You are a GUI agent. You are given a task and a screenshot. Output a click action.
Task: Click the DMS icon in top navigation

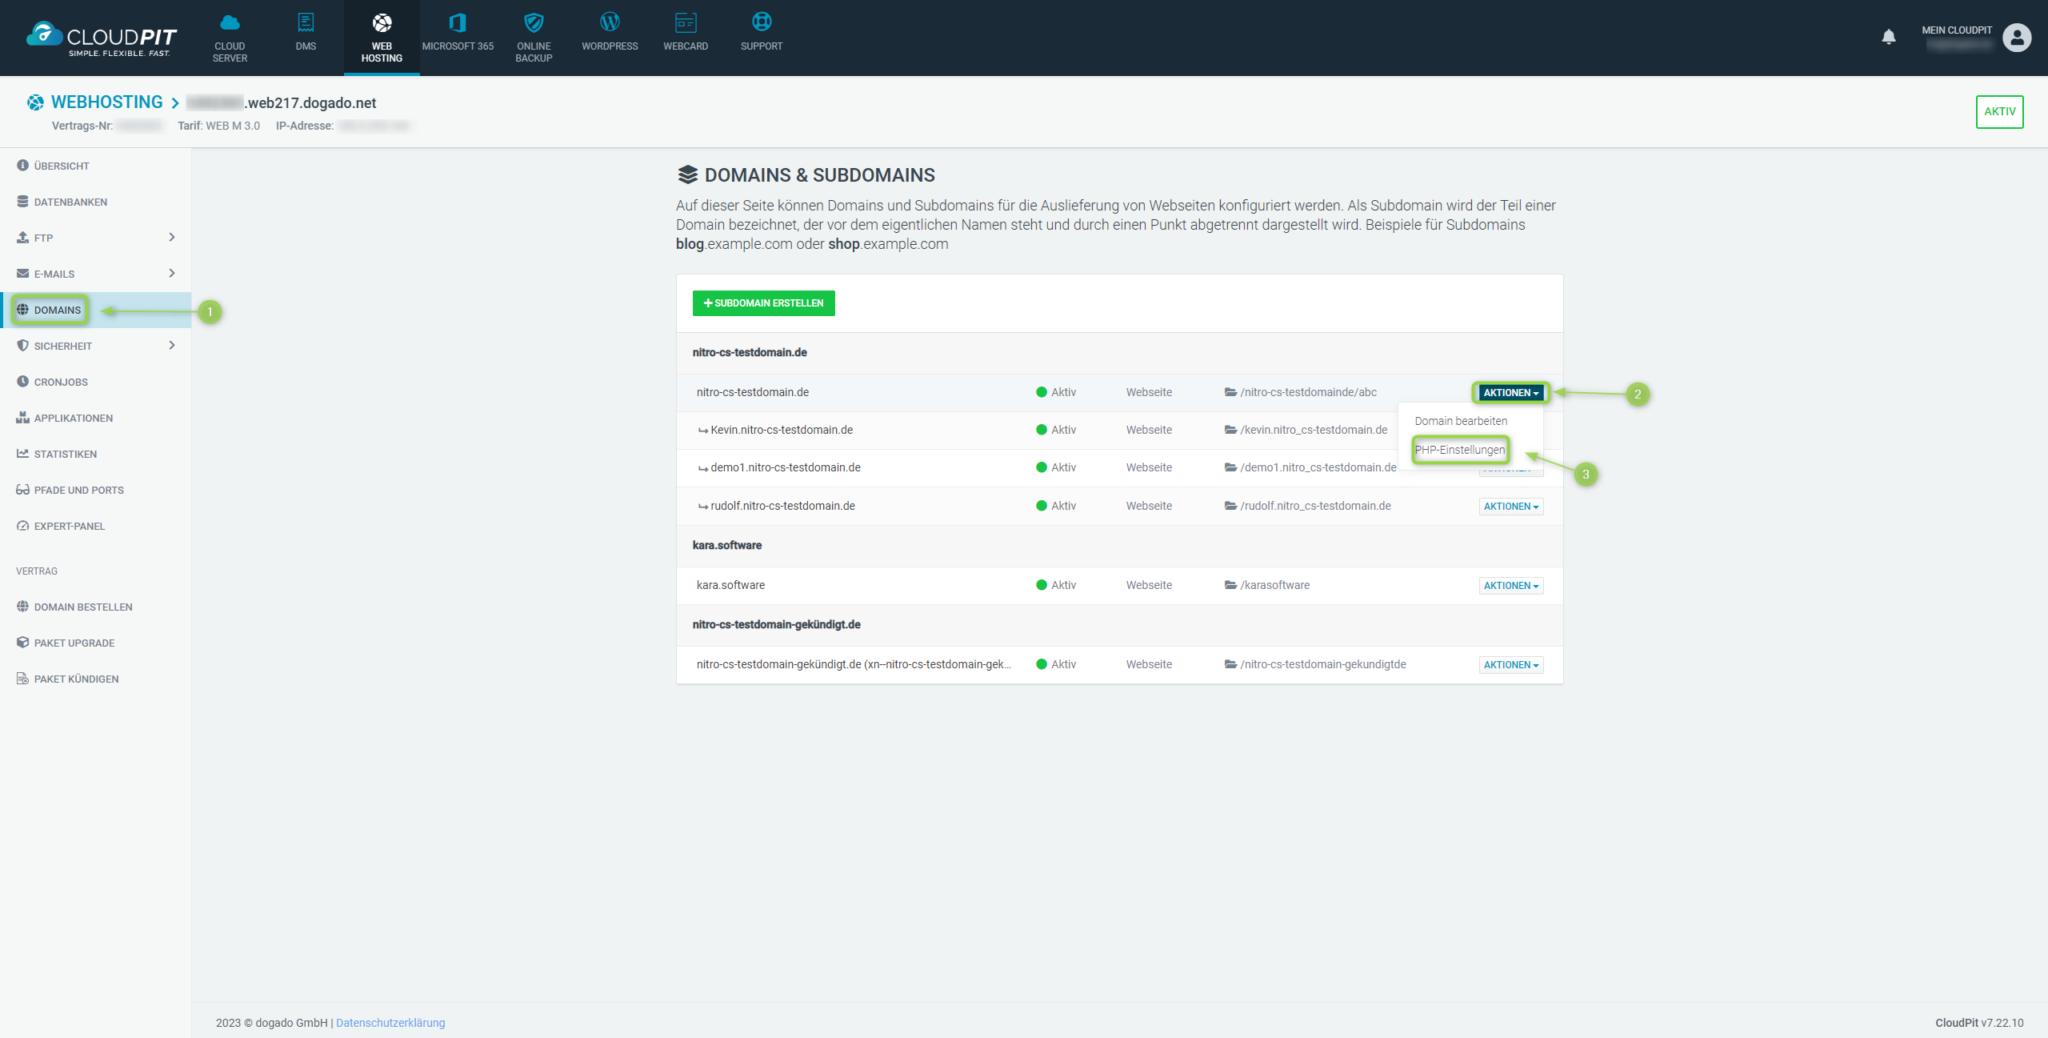[306, 23]
